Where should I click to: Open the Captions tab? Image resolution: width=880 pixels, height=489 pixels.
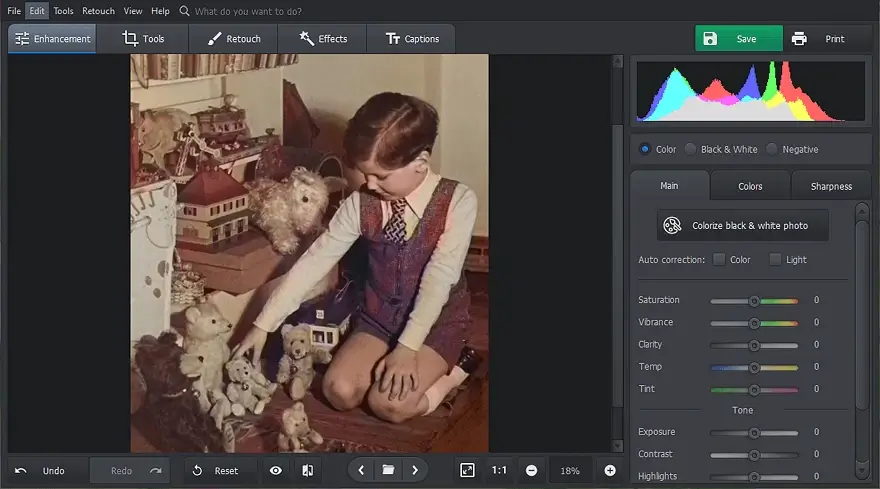tap(411, 39)
